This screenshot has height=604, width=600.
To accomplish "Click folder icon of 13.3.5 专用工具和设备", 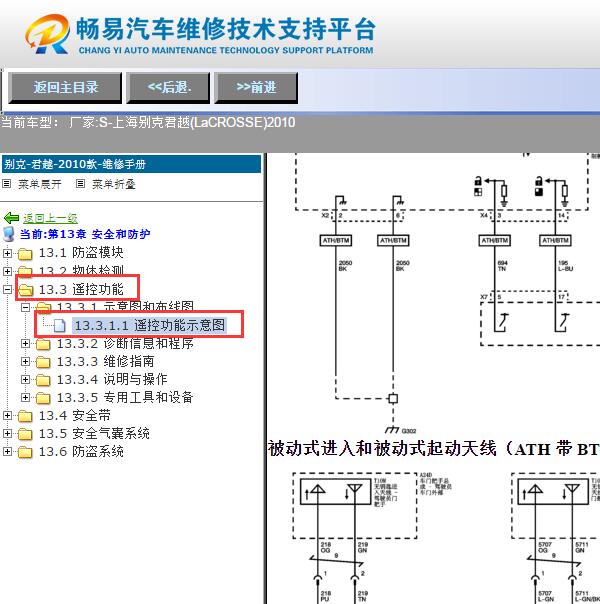I will [x=43, y=398].
